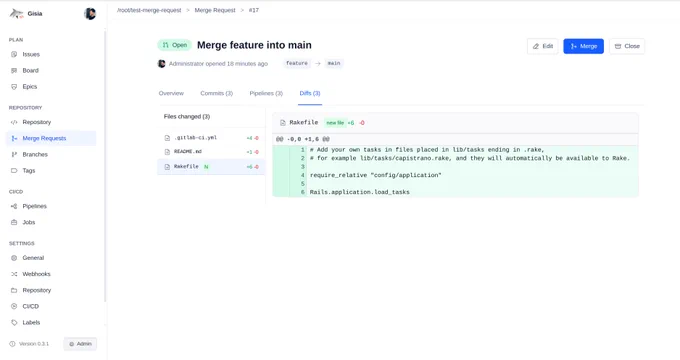Click the Close merge request button
This screenshot has width=680, height=360.
click(627, 46)
